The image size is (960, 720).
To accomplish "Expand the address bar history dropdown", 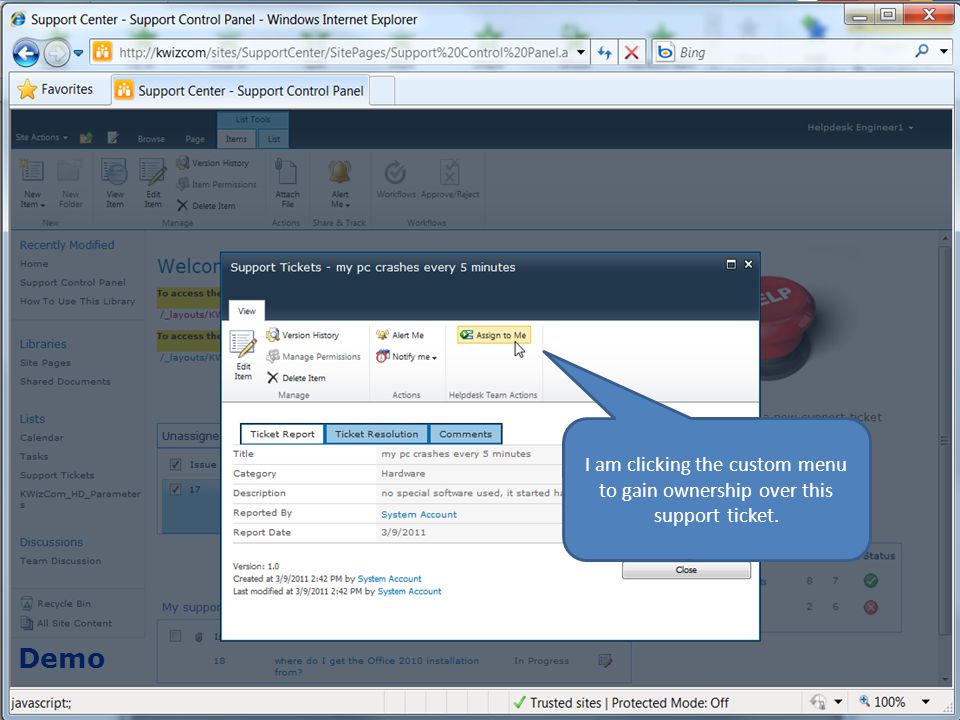I will [x=580, y=53].
